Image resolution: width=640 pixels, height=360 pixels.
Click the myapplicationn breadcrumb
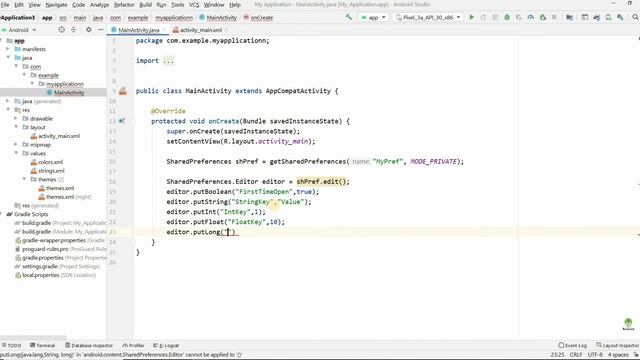[x=174, y=18]
